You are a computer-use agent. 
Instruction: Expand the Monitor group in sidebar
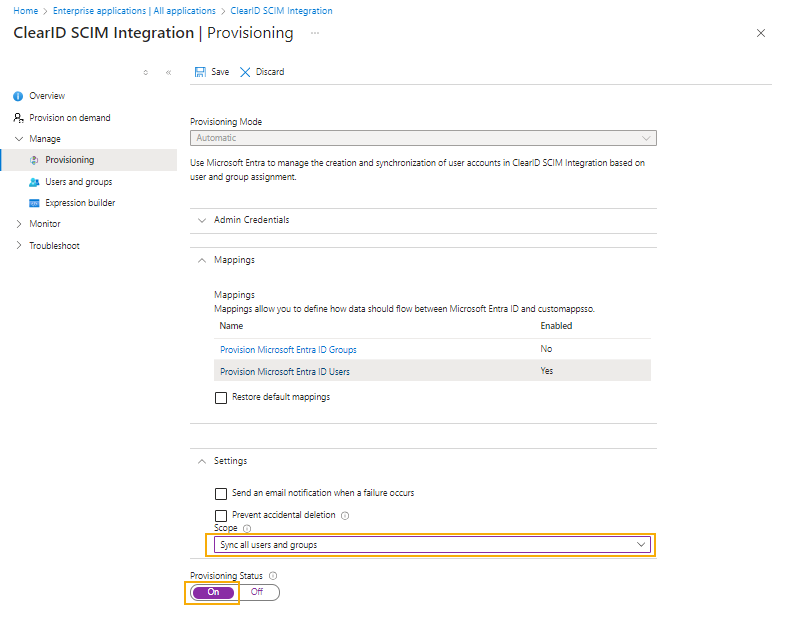(x=19, y=224)
